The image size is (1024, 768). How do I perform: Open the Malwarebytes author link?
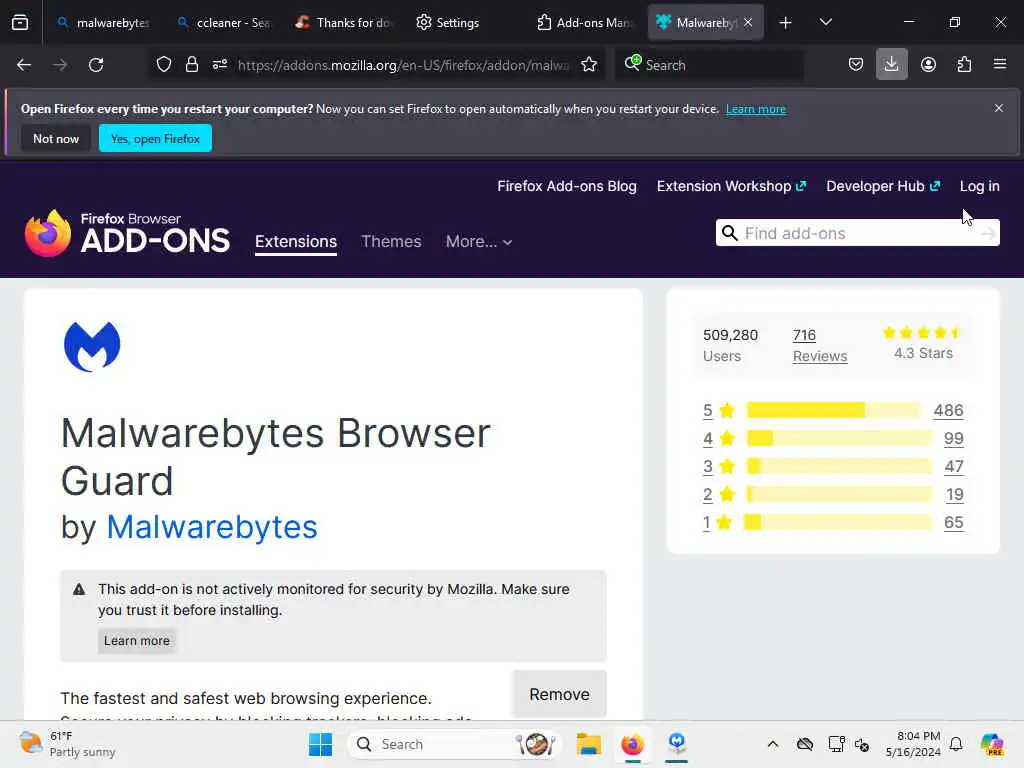(212, 526)
